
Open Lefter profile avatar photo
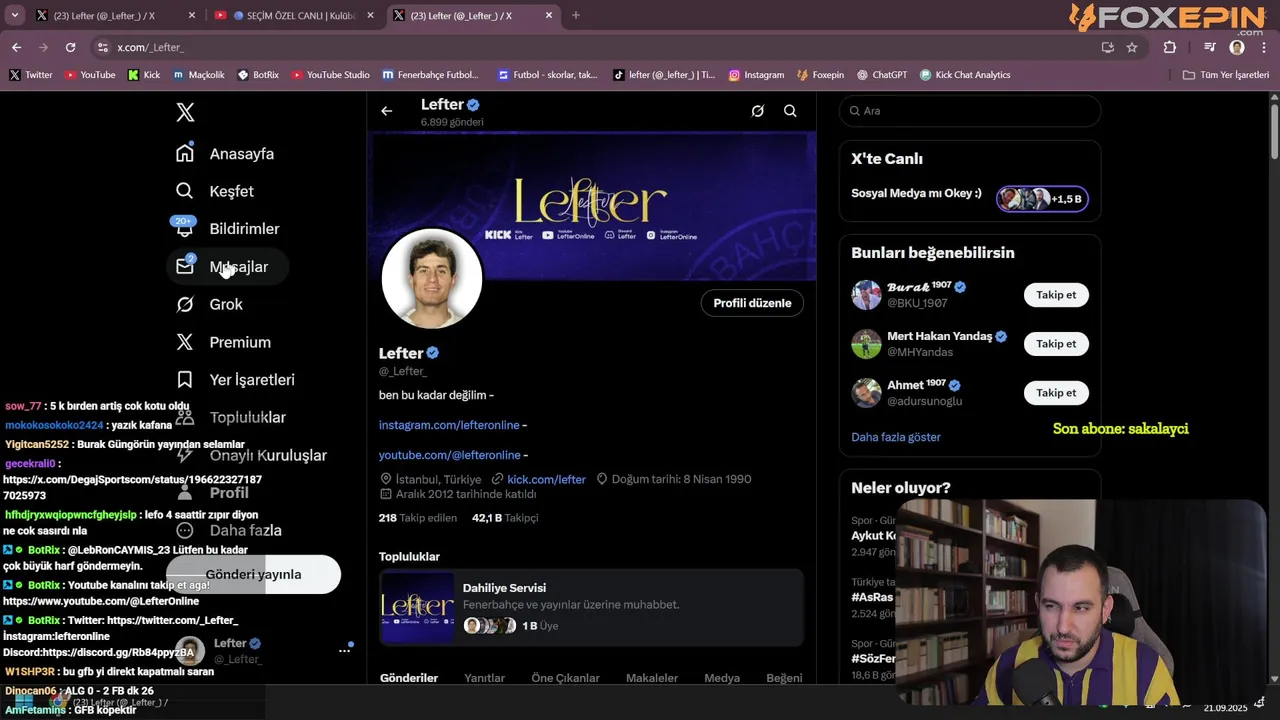432,279
